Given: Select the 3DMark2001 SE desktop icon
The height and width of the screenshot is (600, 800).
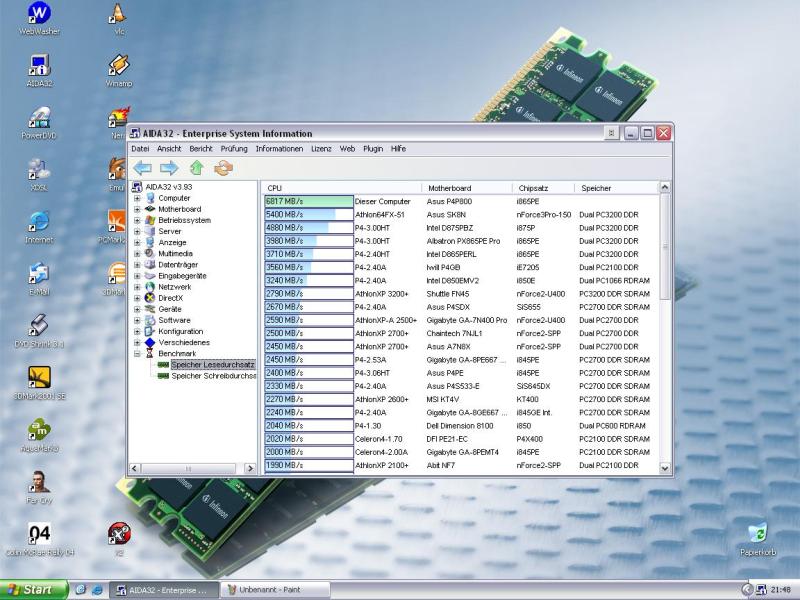Looking at the screenshot, I should pos(39,383).
